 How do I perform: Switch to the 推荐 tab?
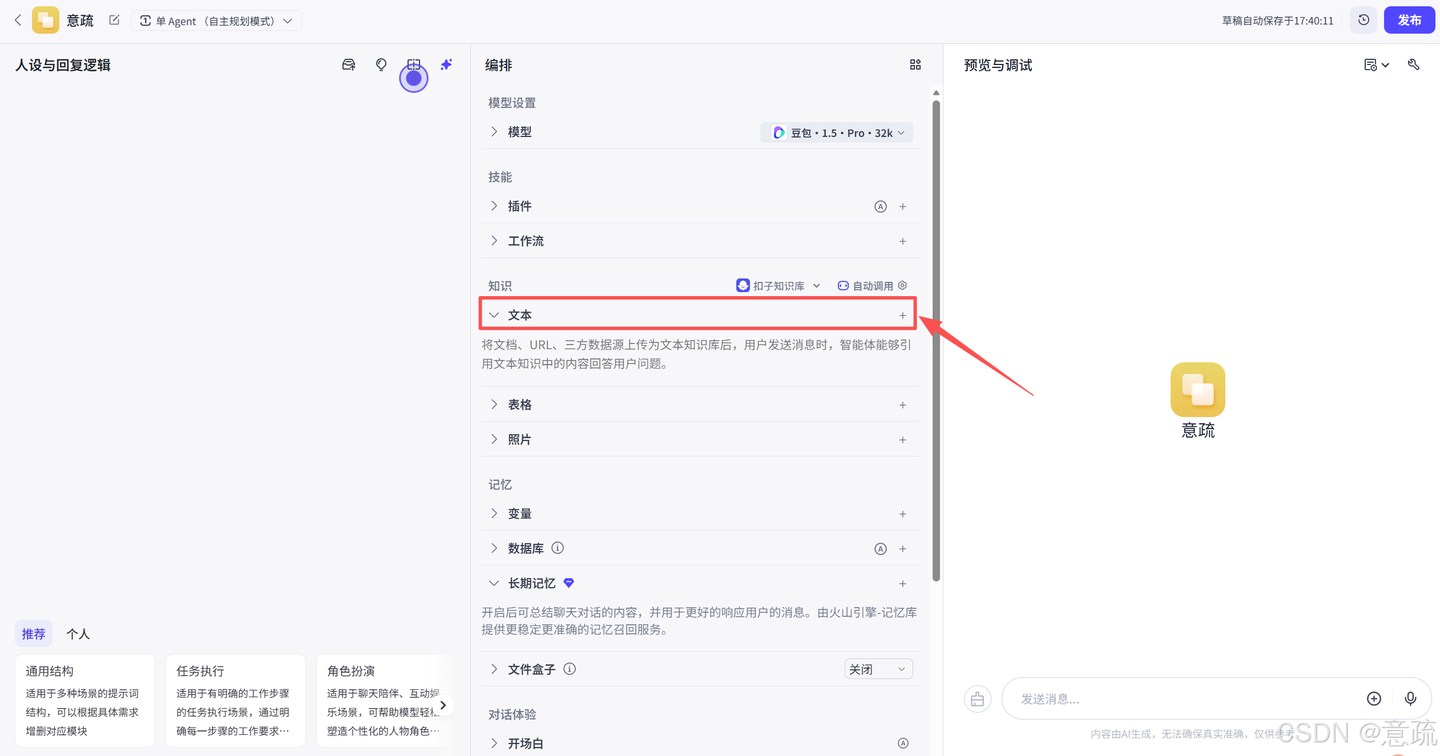(34, 634)
